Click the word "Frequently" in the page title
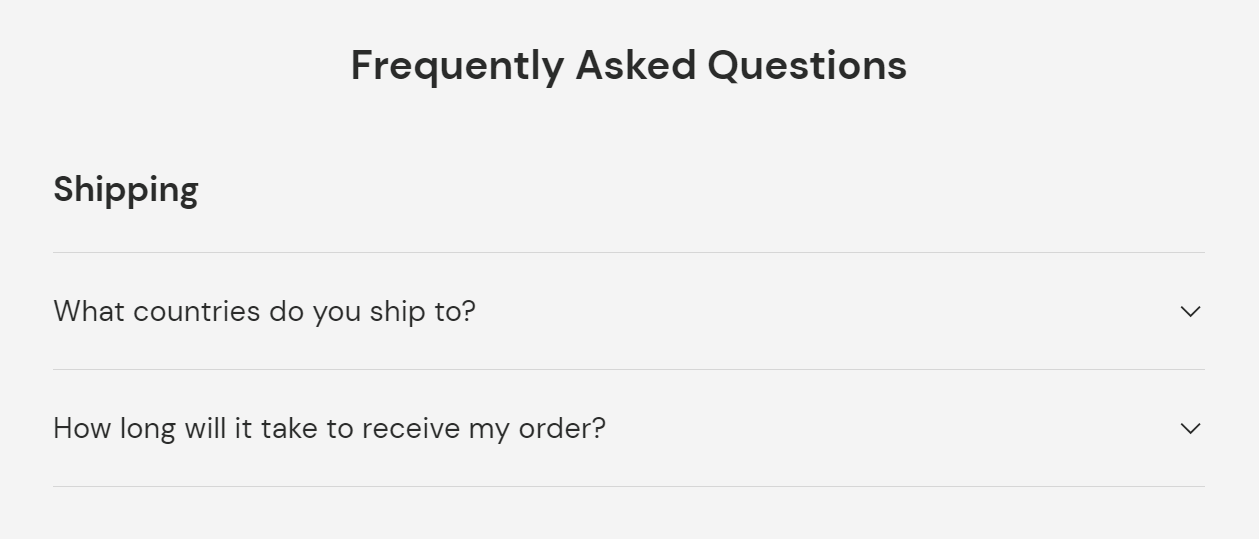Screen dimensions: 1259x539 click(x=457, y=66)
